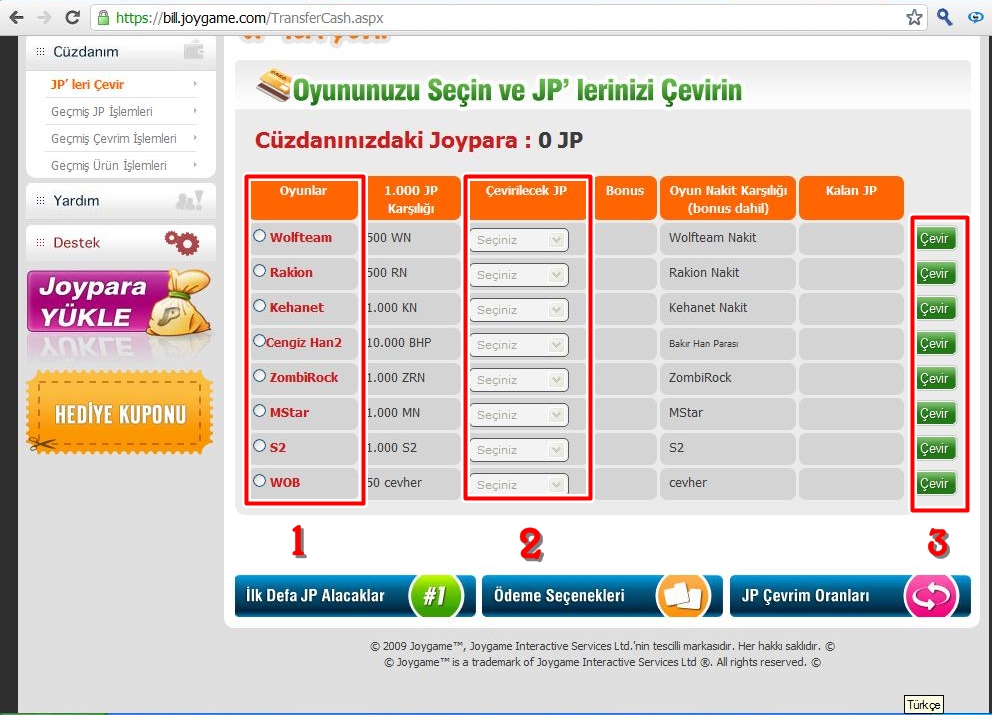Open Seçiniz dropdown in S2 row
Viewport: 992px width, 715px height.
pos(519,450)
